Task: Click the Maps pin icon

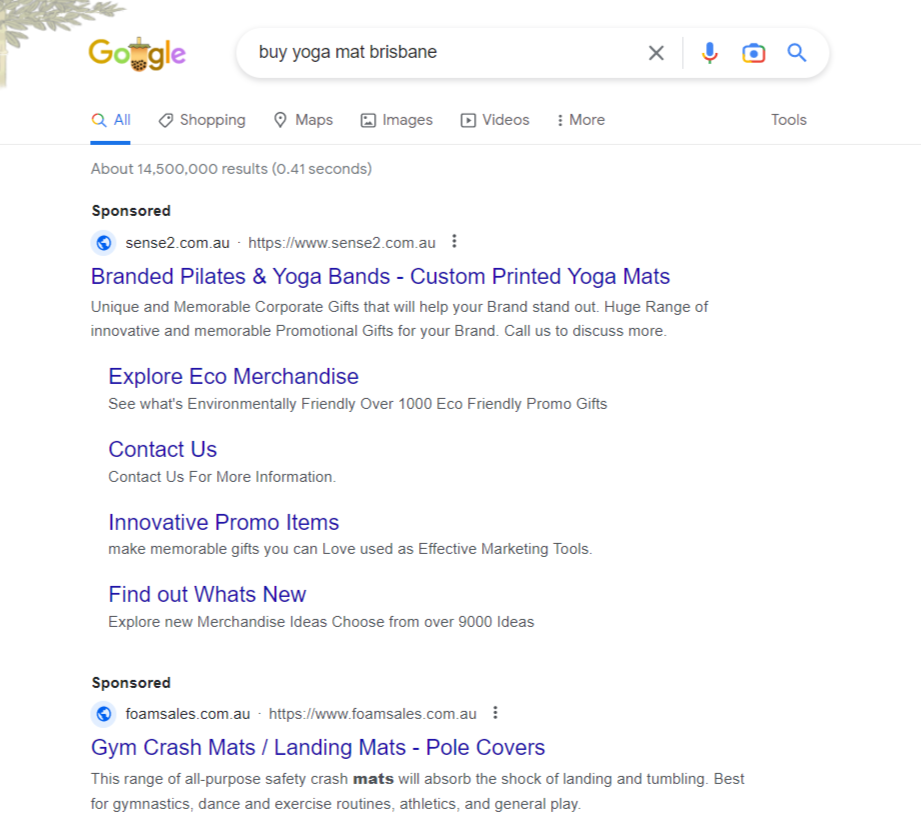Action: click(x=279, y=119)
